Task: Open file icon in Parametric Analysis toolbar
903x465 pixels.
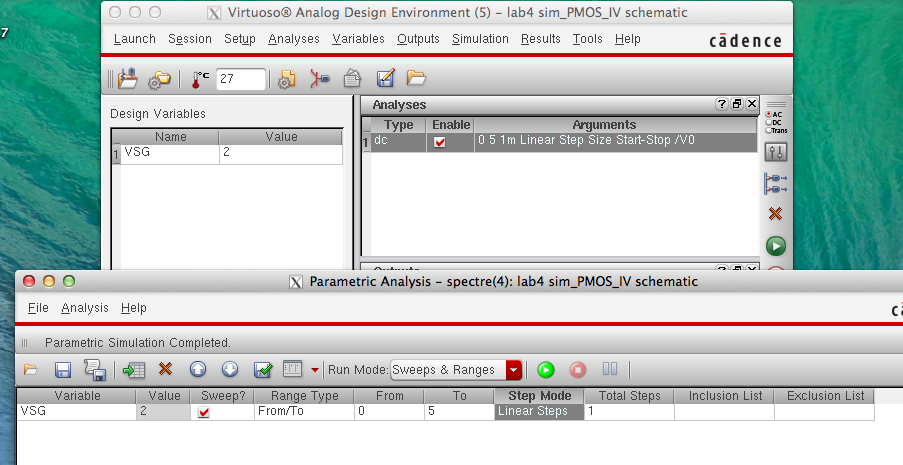Action: (x=31, y=369)
